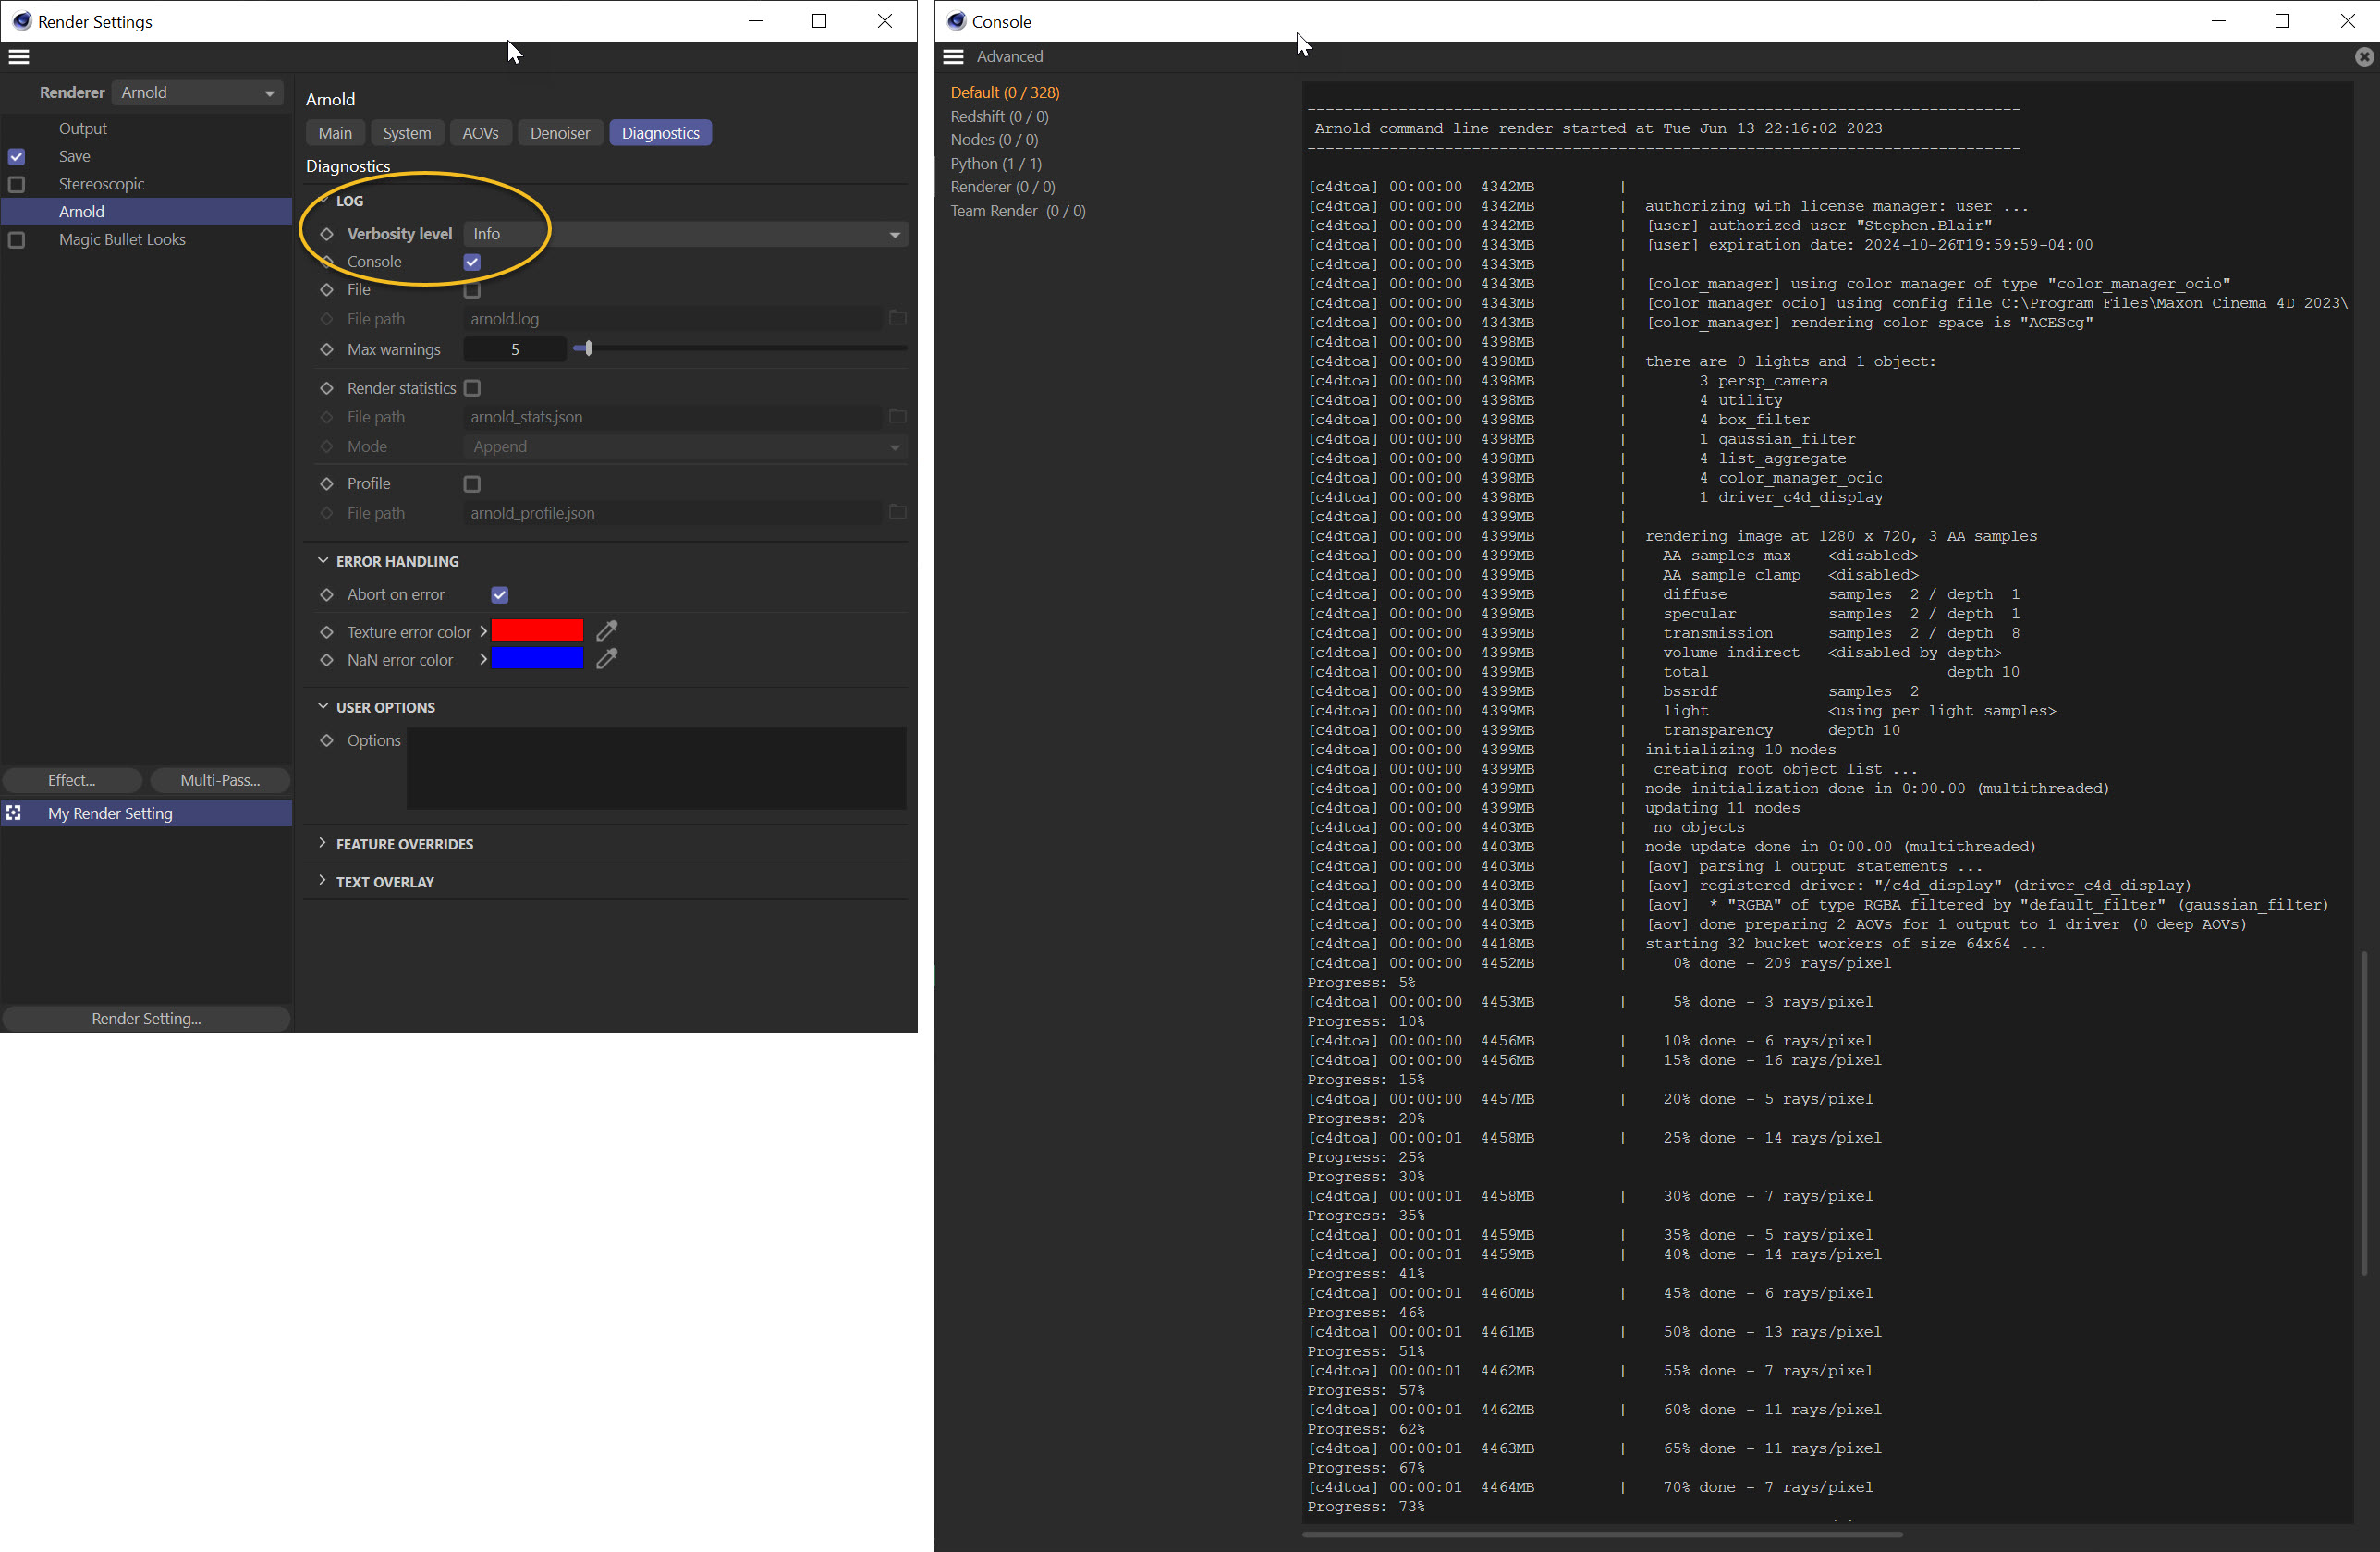
Task: Expand the FEATURE OVERRIDES section
Action: click(x=404, y=843)
